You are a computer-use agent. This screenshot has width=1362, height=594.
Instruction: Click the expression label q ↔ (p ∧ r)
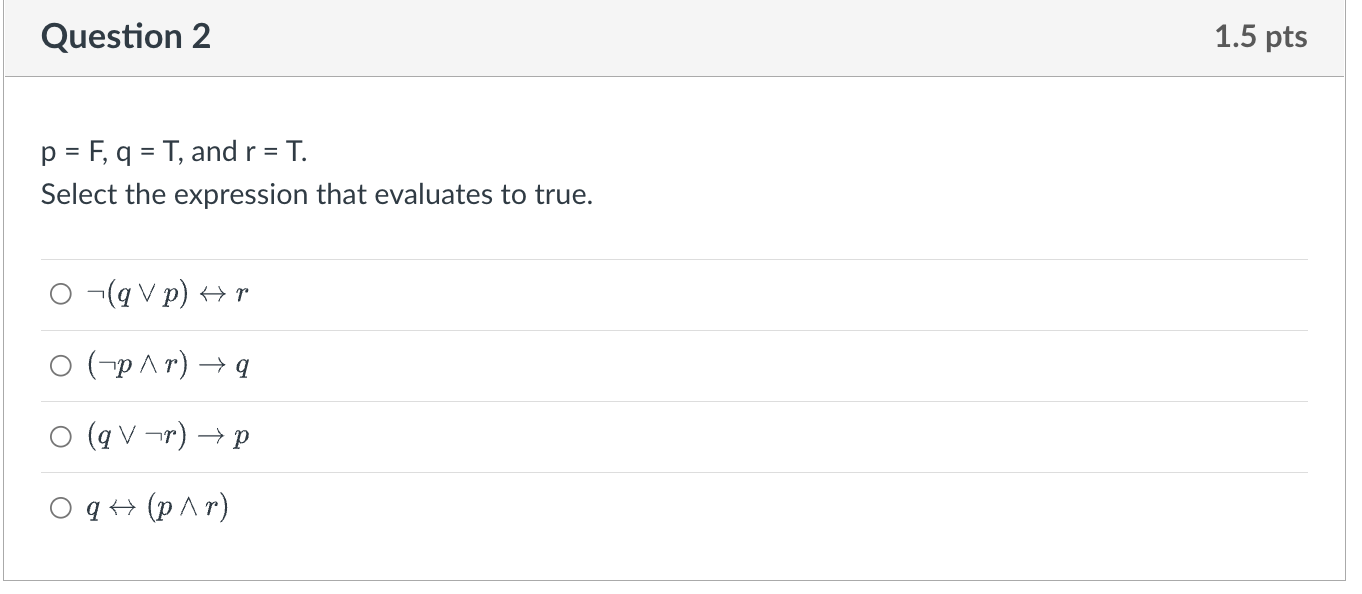pos(155,507)
